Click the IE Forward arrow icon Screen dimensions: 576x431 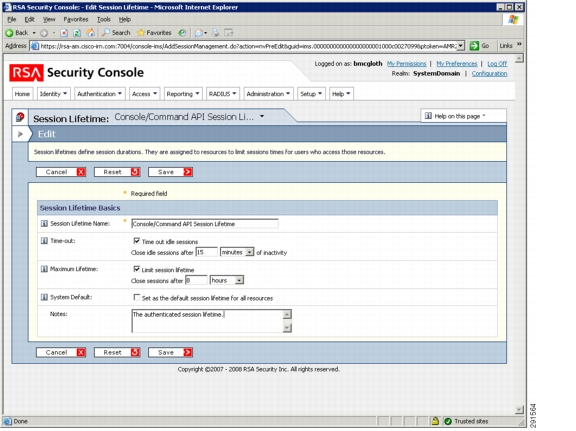click(x=44, y=33)
